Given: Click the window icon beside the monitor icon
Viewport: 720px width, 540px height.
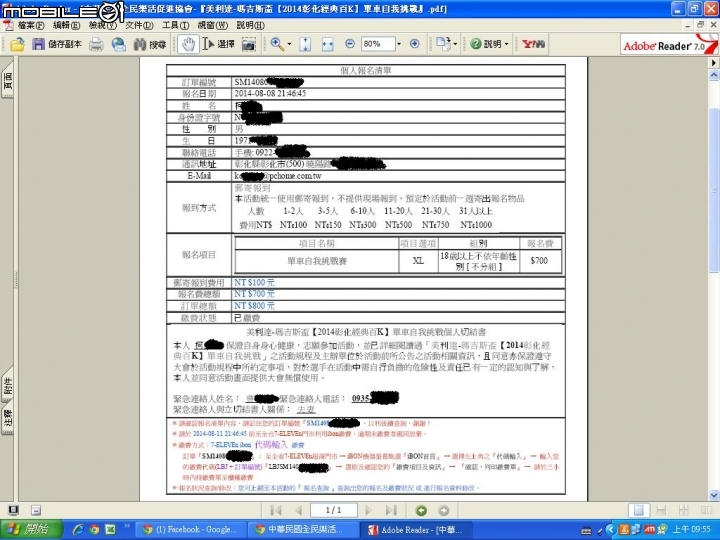Looking at the screenshot, I should (36, 510).
